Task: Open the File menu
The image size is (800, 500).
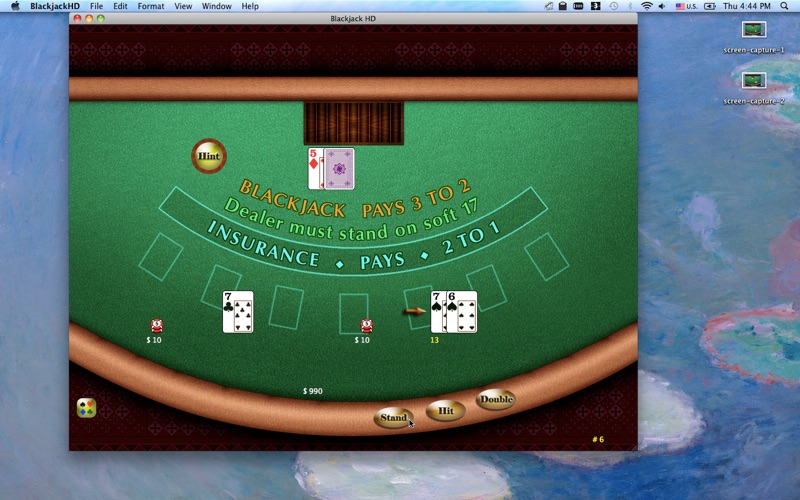Action: coord(96,6)
